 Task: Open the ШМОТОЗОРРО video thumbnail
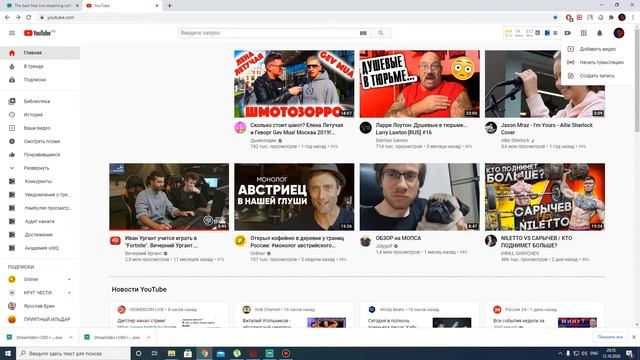(x=294, y=84)
